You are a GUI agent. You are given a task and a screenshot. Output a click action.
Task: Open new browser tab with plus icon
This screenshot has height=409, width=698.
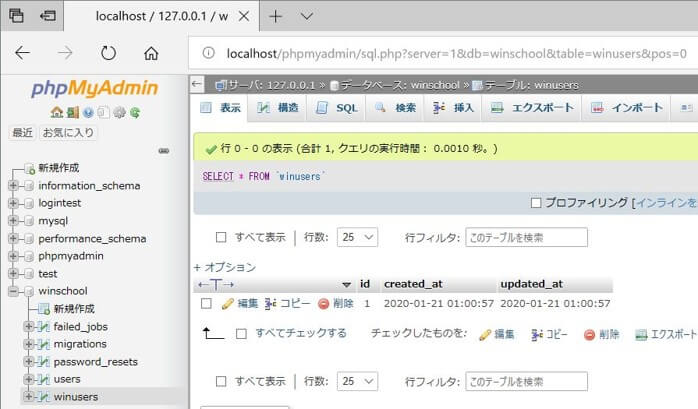click(x=276, y=16)
